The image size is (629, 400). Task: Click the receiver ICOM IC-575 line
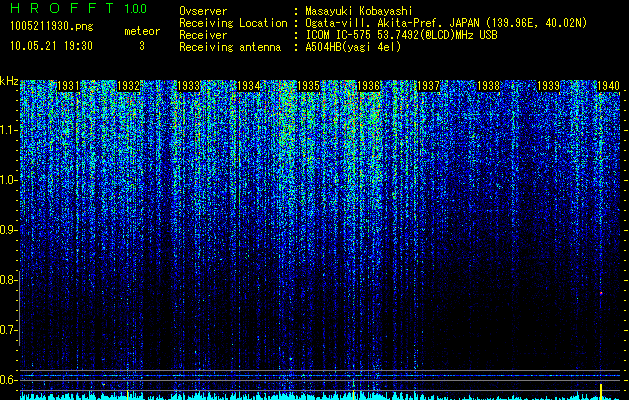401,35
